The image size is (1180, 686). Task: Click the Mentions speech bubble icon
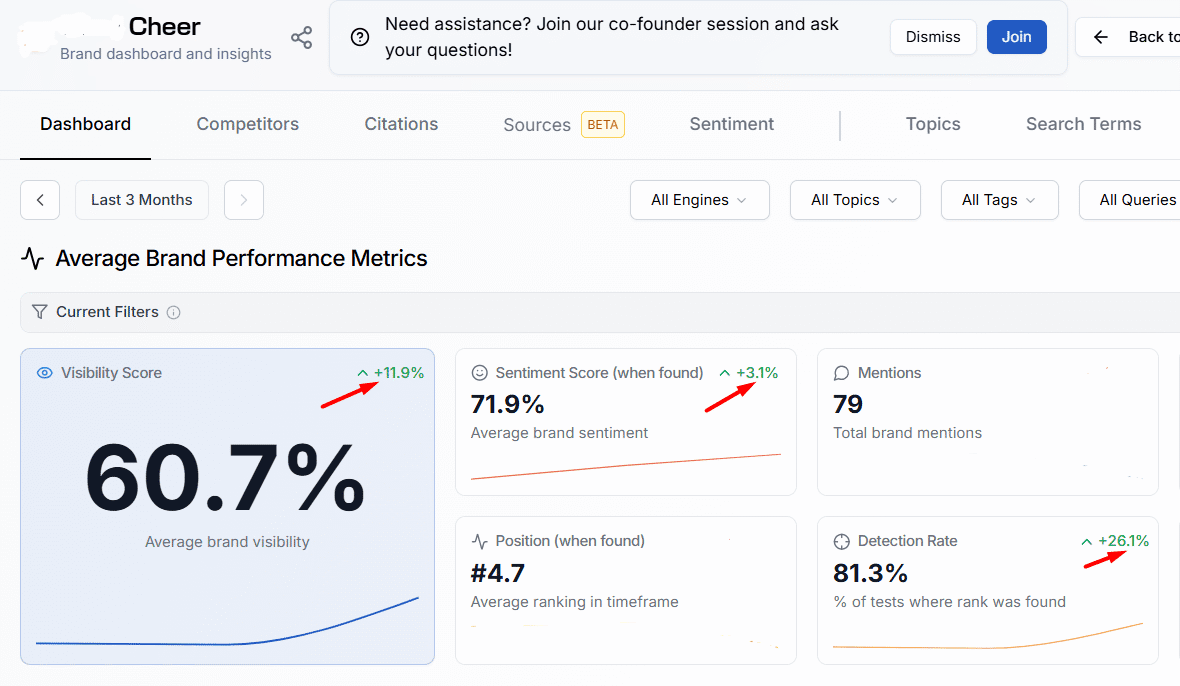pos(841,373)
